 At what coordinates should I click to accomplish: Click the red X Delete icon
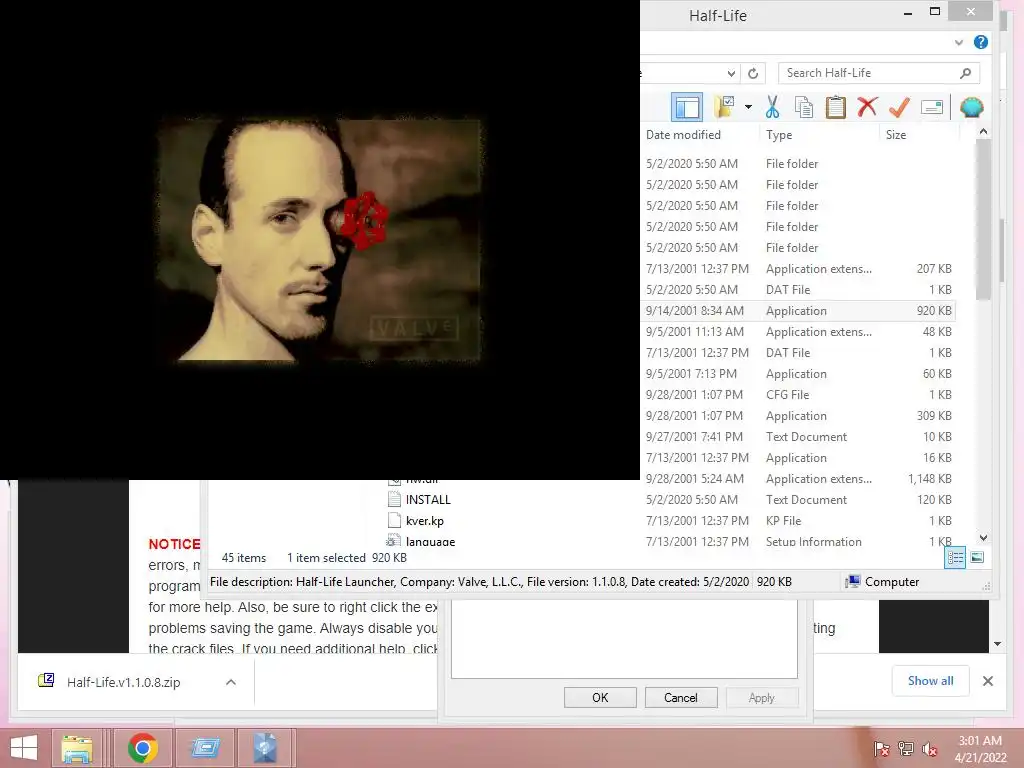pos(867,107)
